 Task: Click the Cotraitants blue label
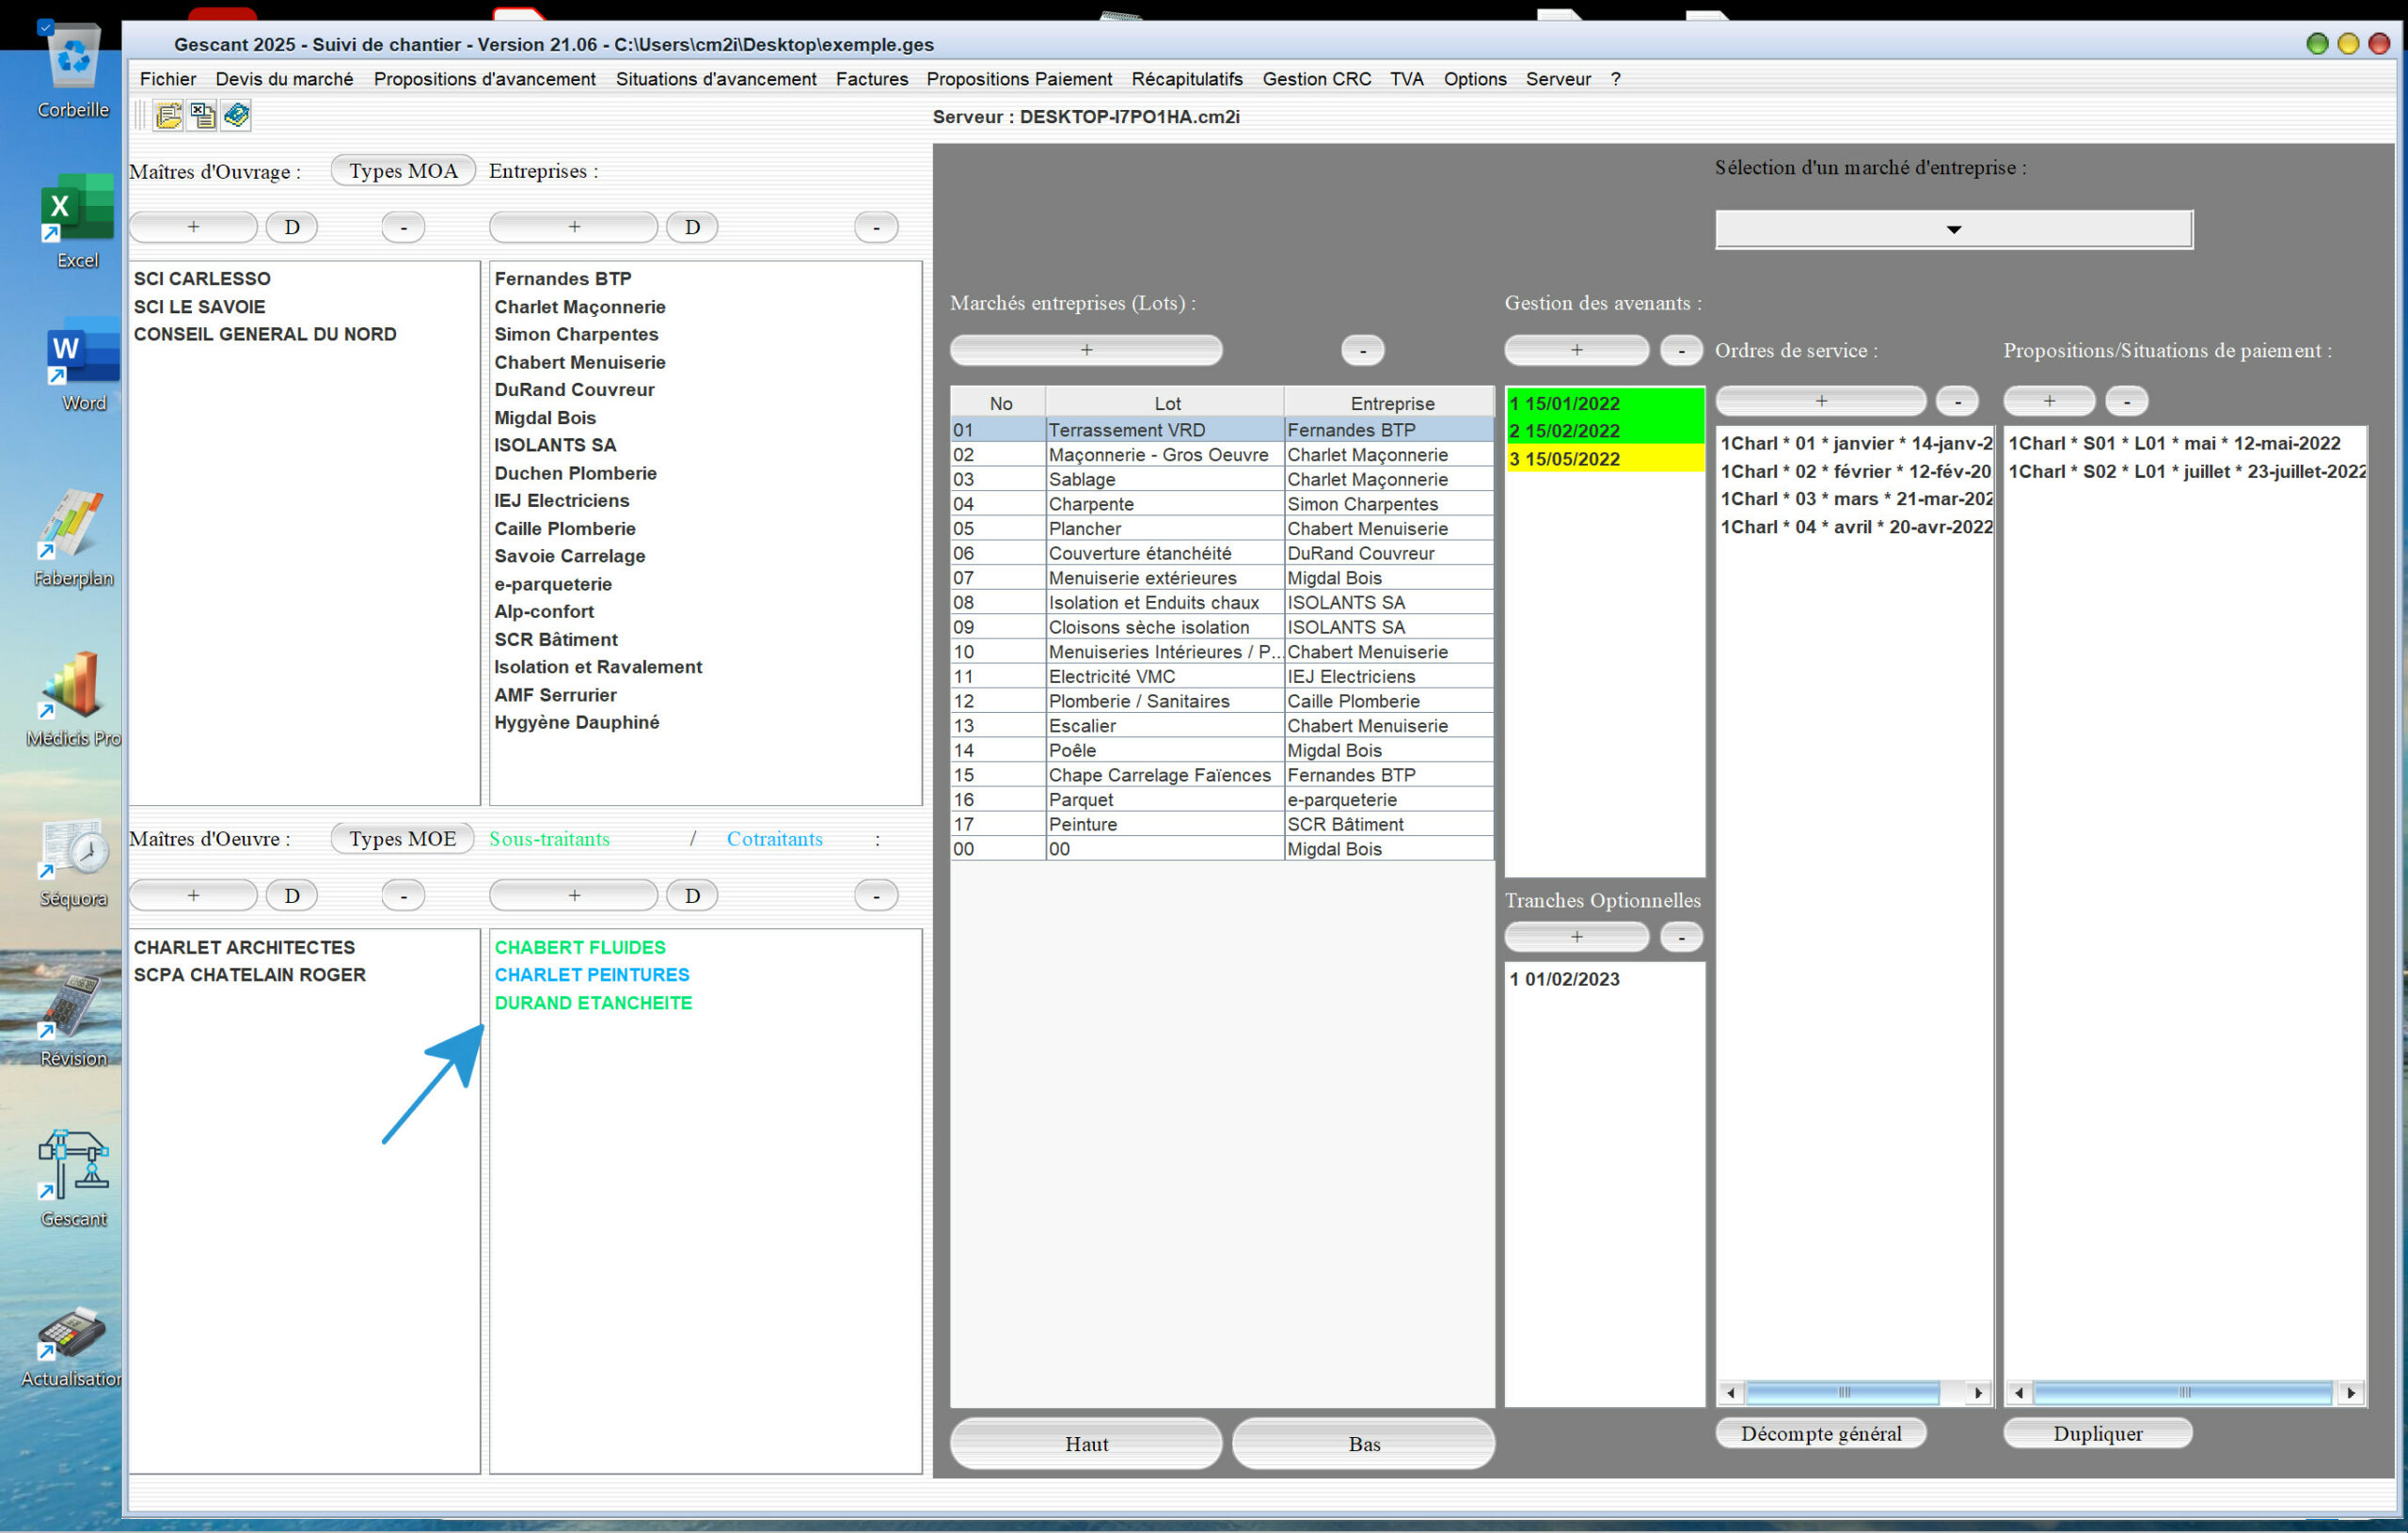[774, 839]
